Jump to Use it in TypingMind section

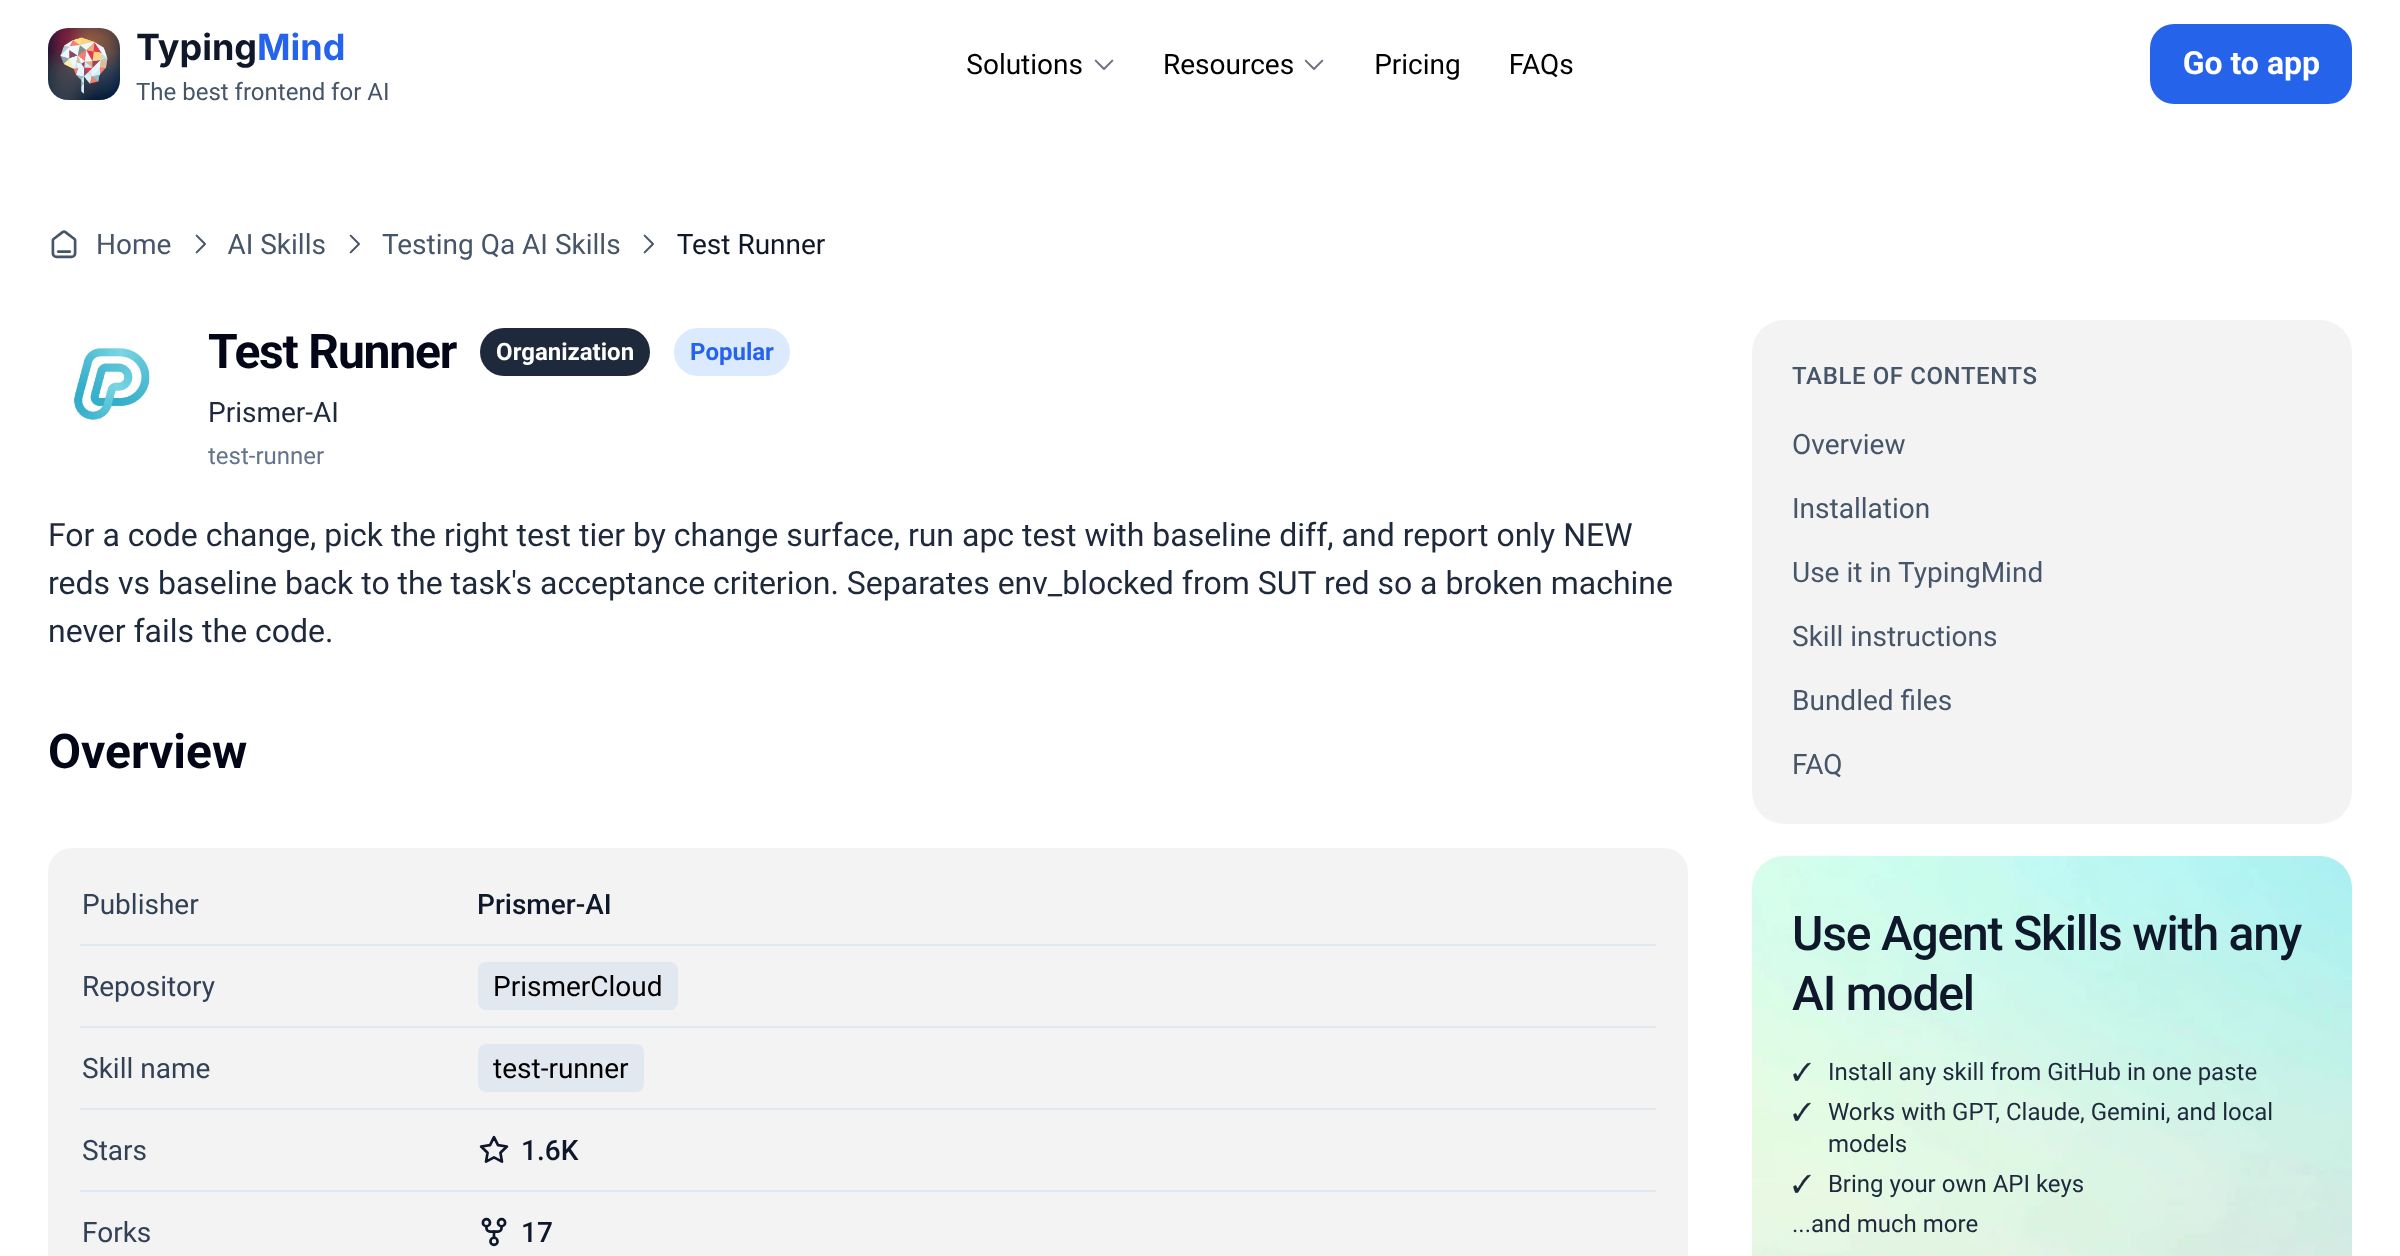1917,572
